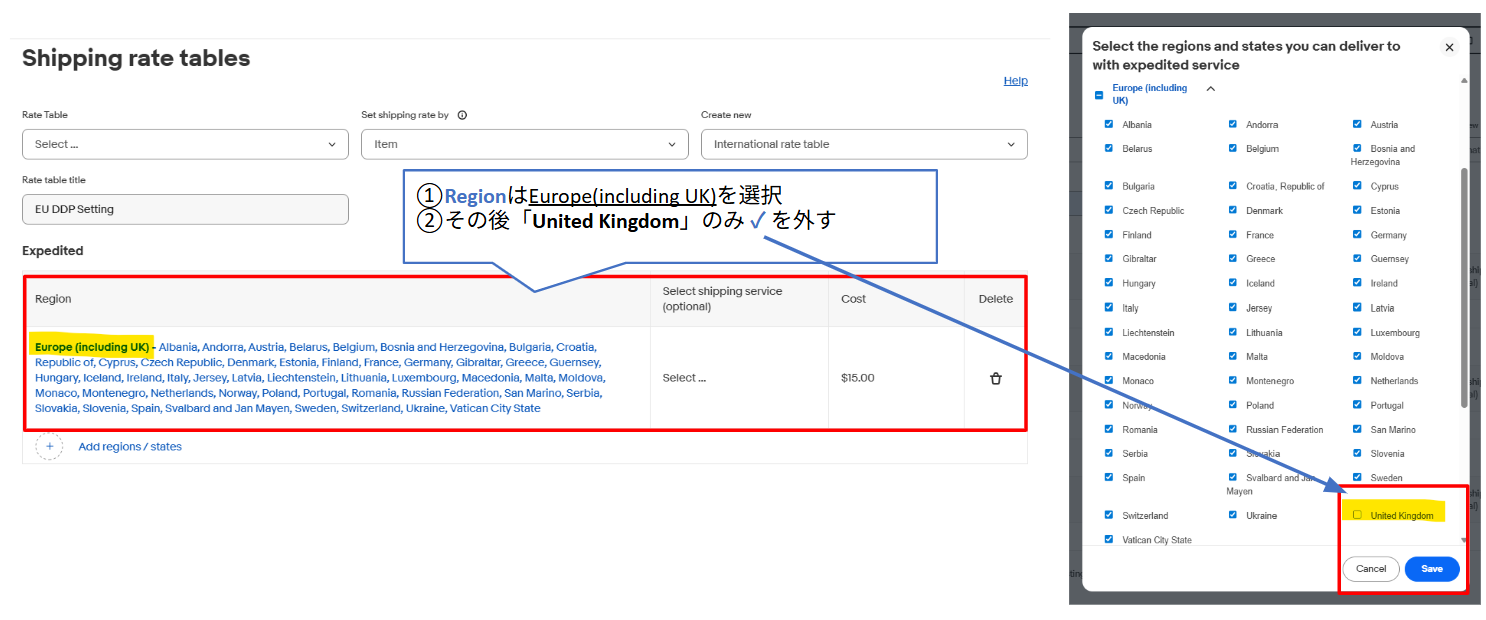The height and width of the screenshot is (620, 1486).
Task: Click the dialog's vertical scrollbar thumb
Action: click(1464, 287)
